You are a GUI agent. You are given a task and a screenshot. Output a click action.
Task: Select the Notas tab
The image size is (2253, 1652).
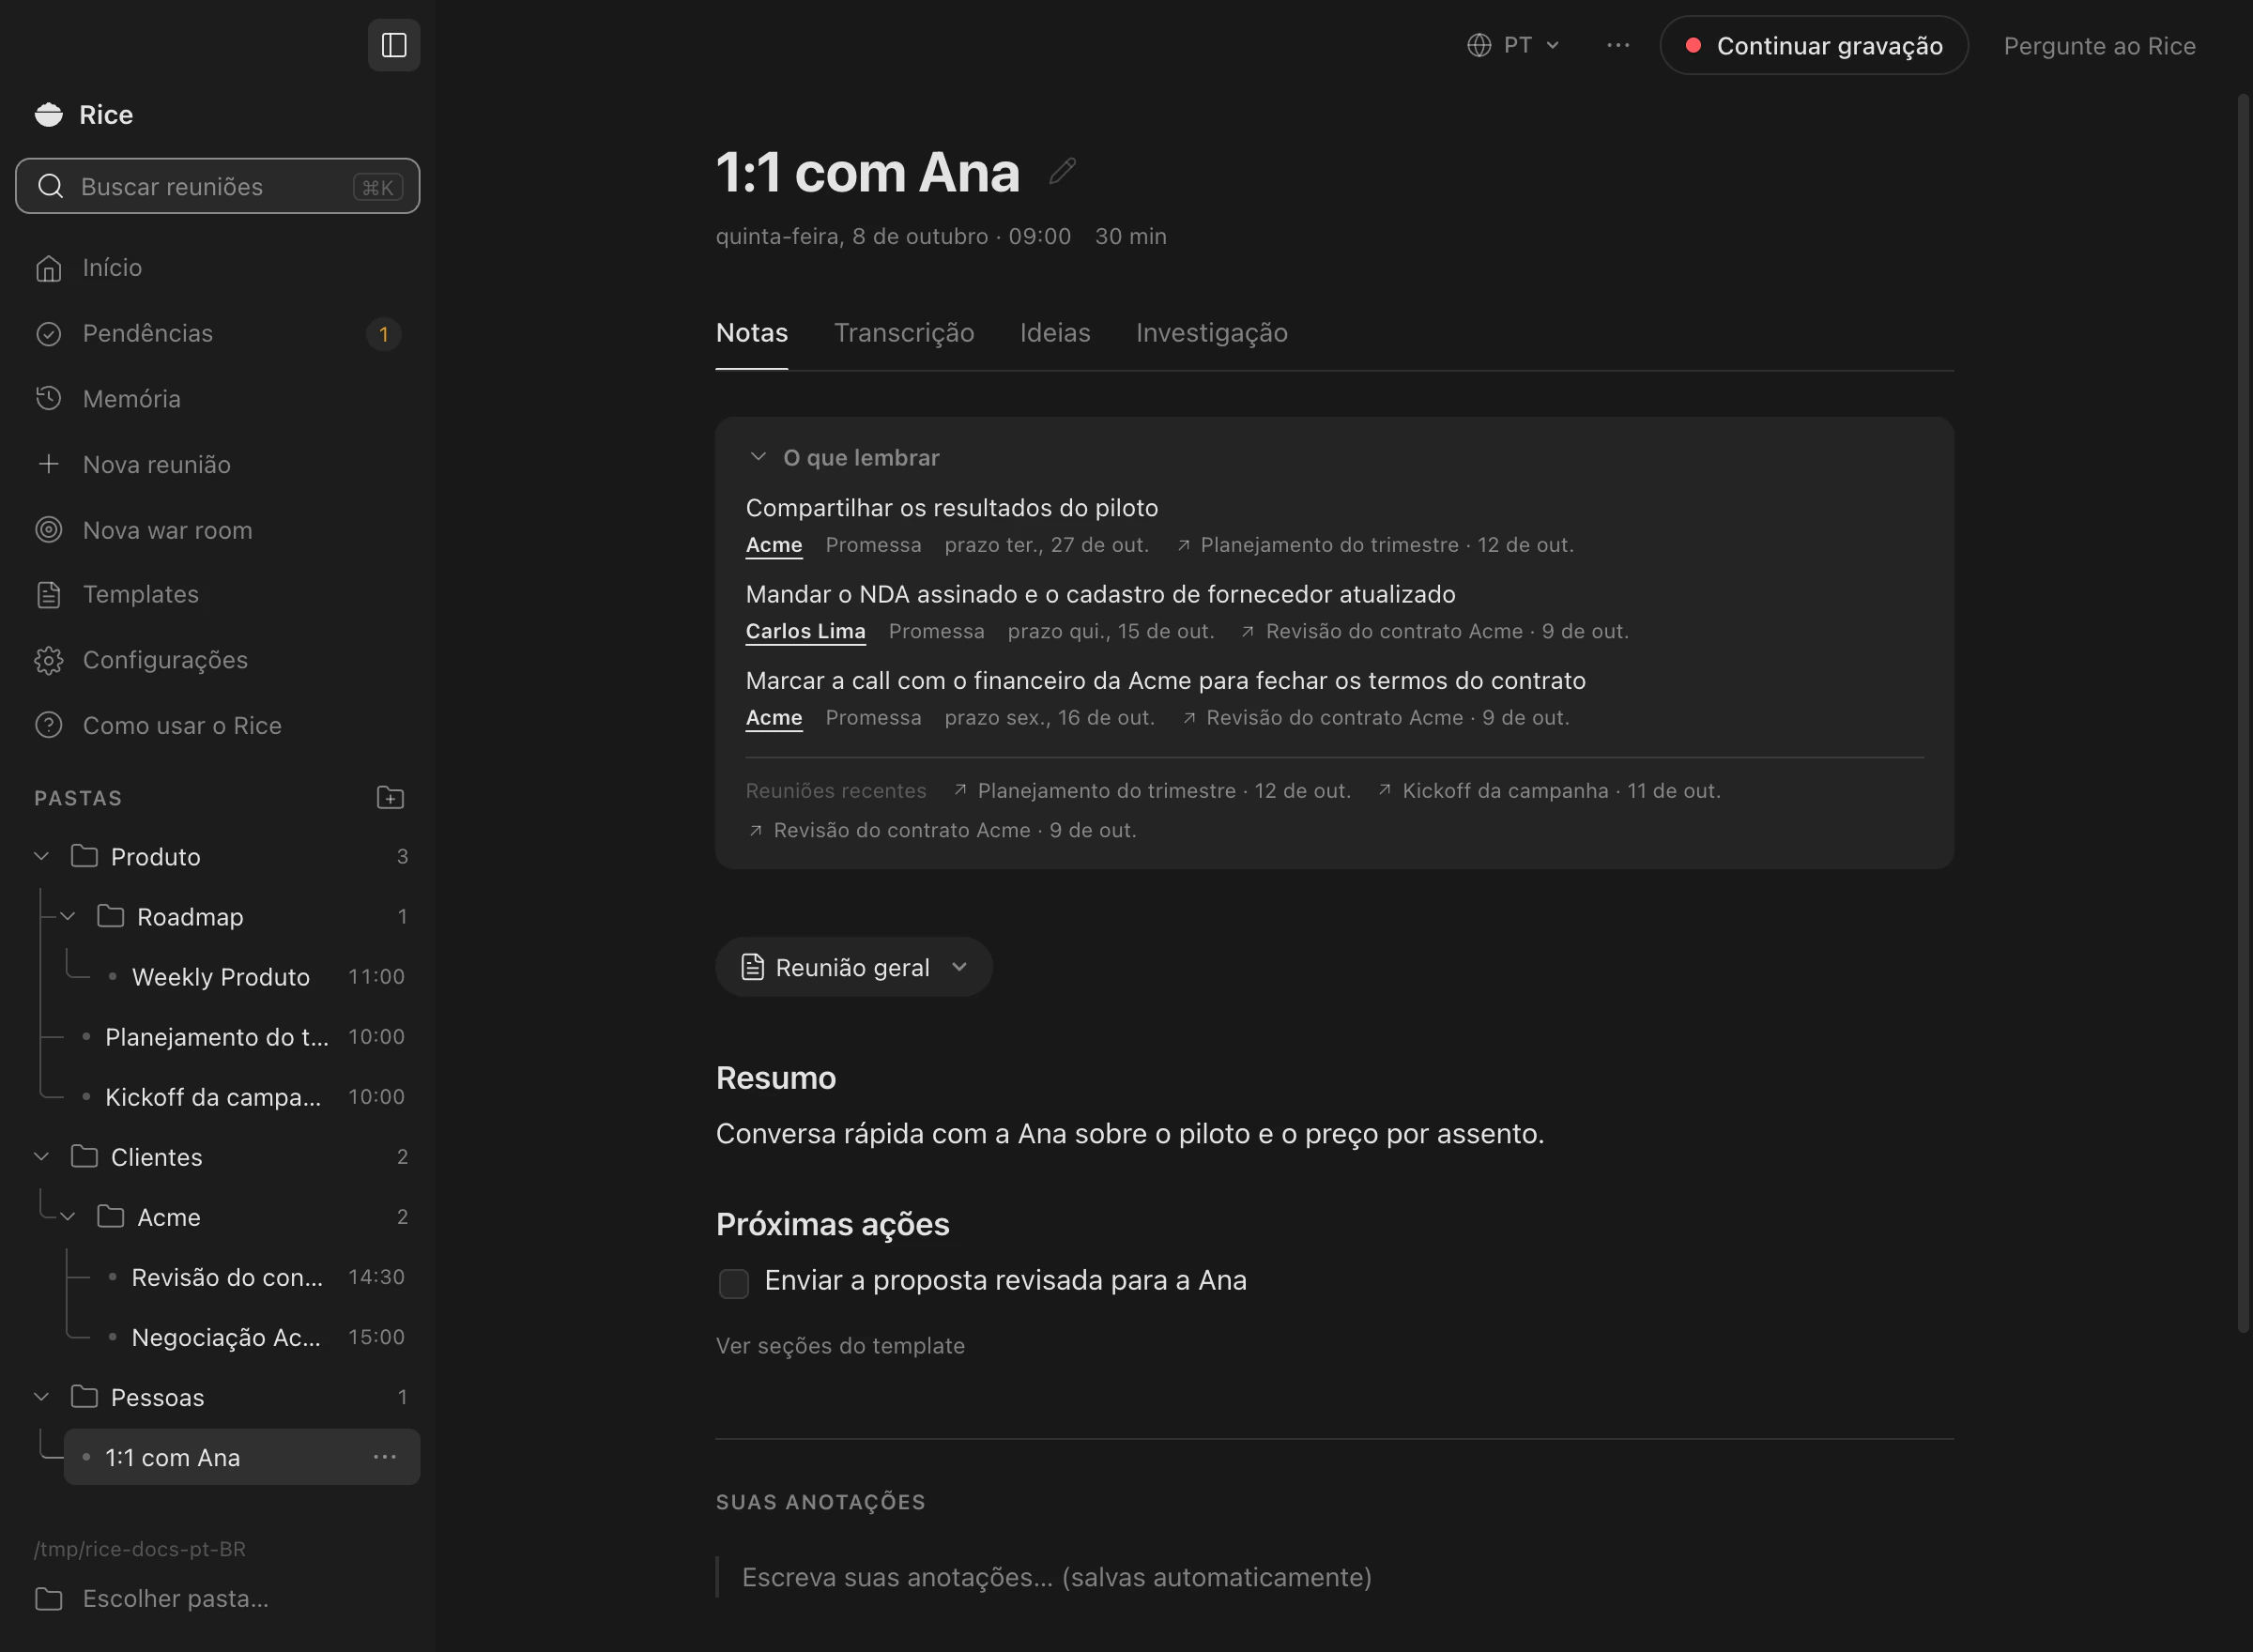click(752, 333)
